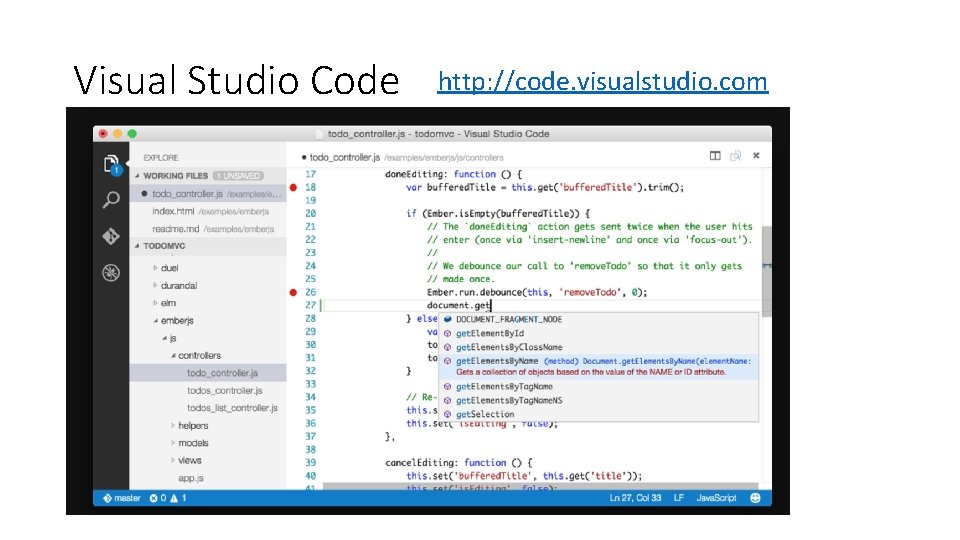Viewport: 960px width, 540px height.
Task: Click the 1 UNSAVED badge
Action: click(239, 176)
